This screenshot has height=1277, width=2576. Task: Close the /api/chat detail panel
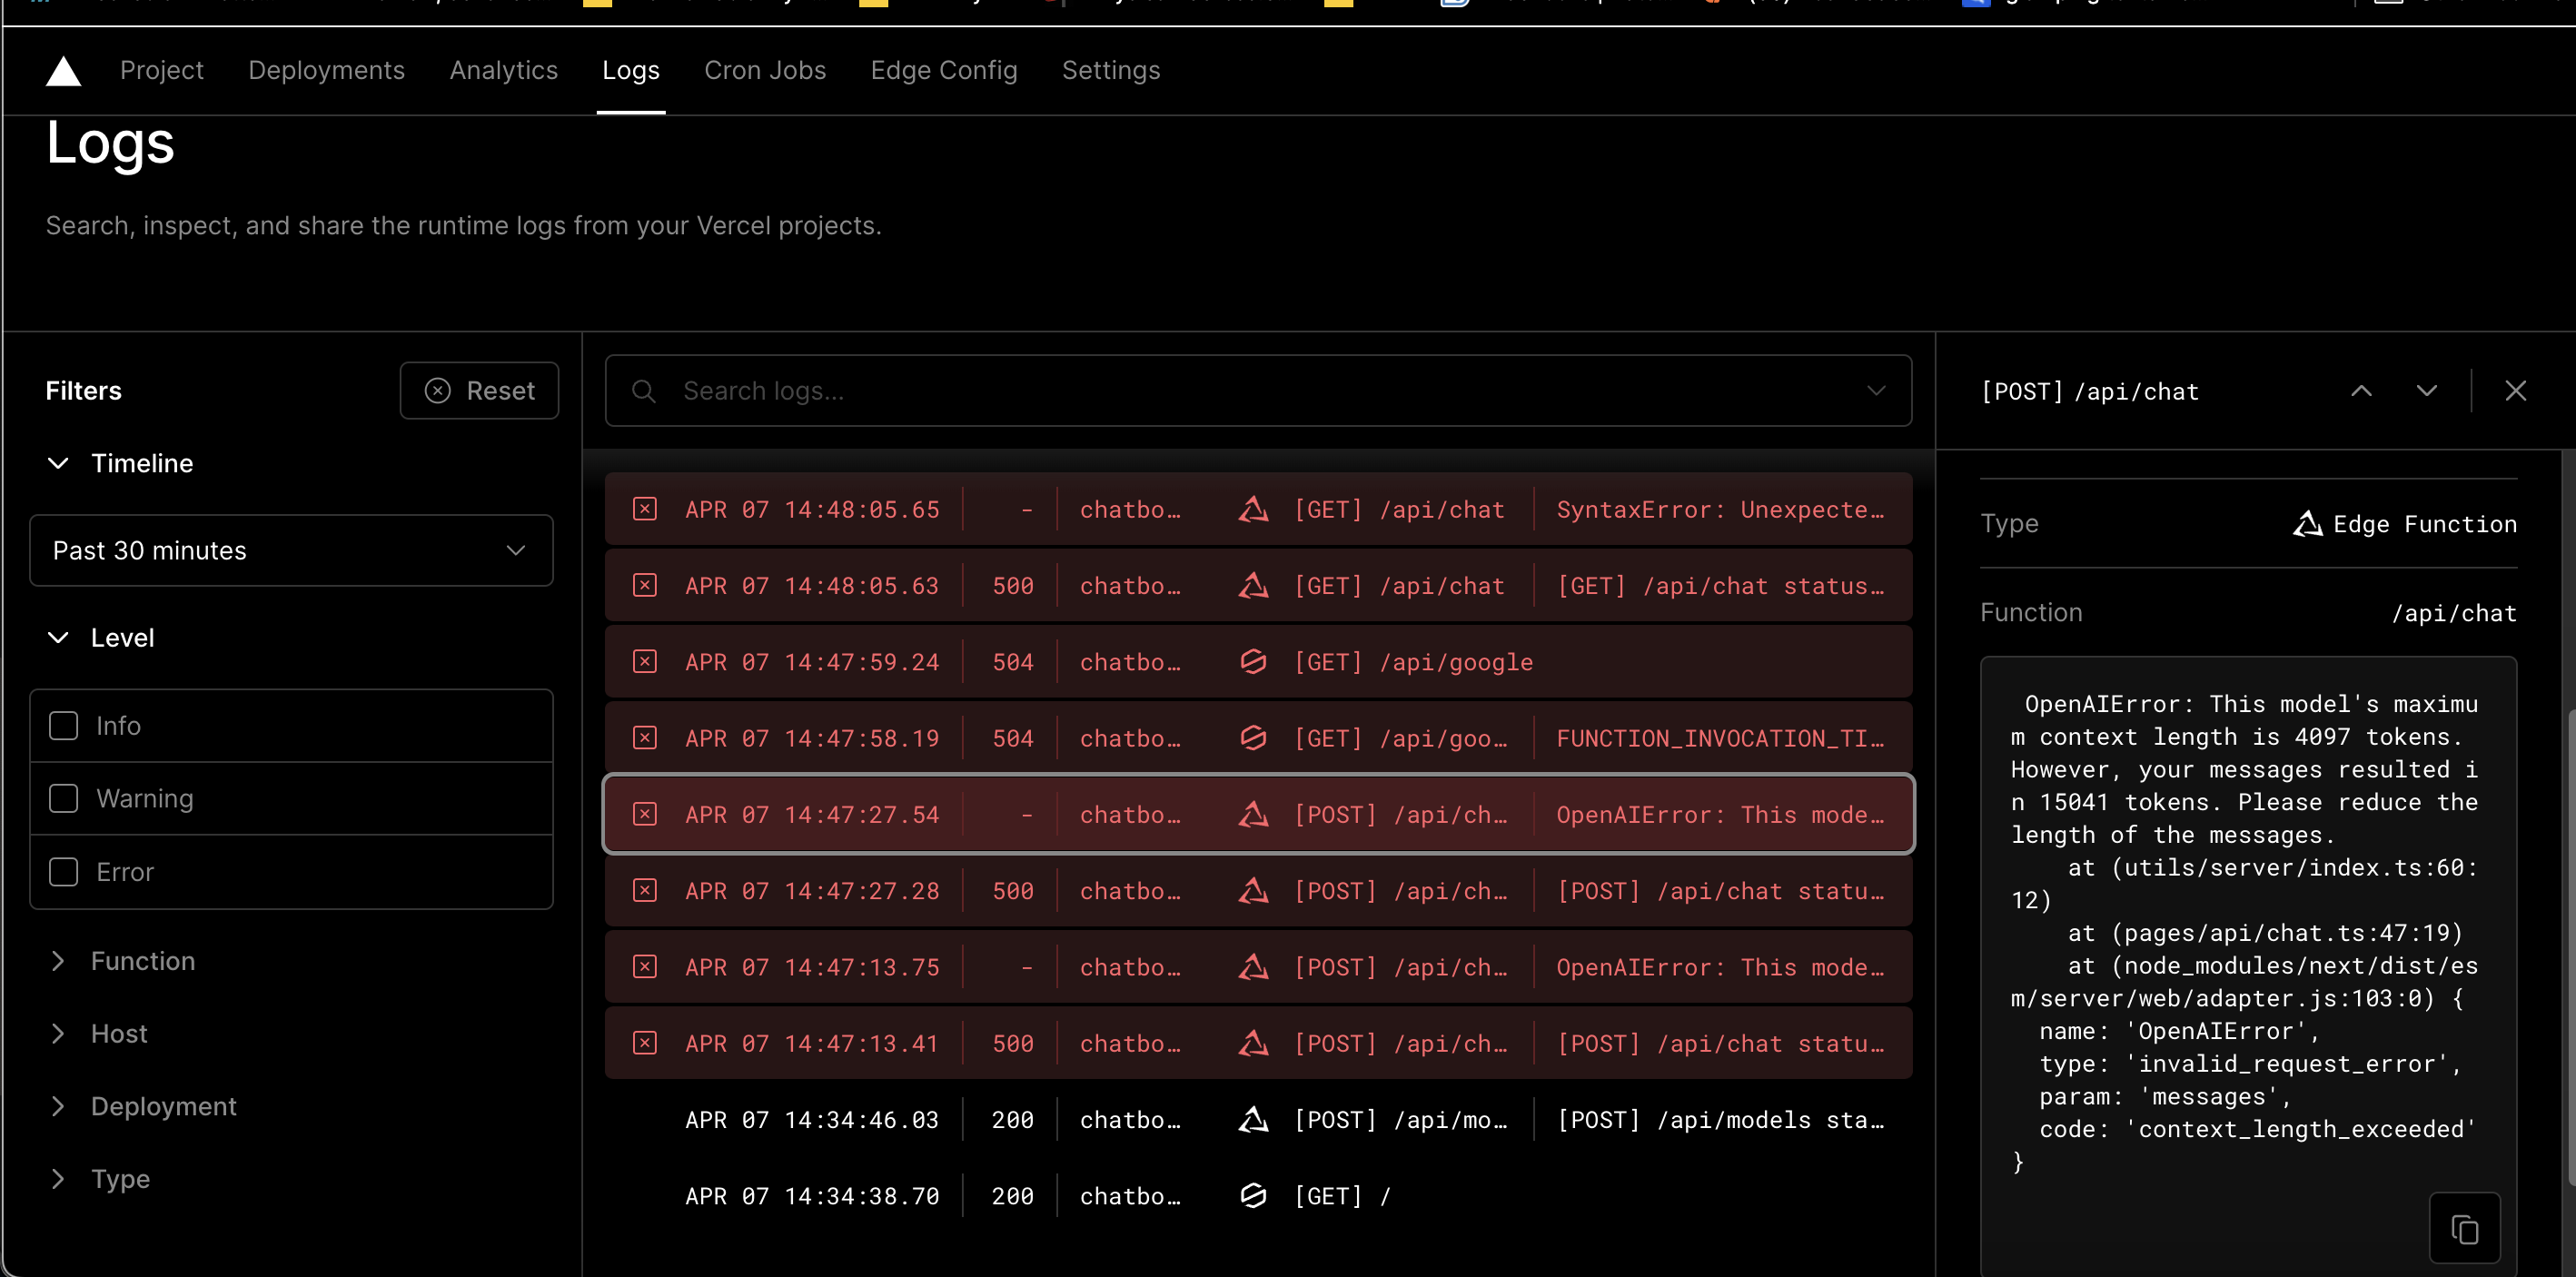point(2516,390)
